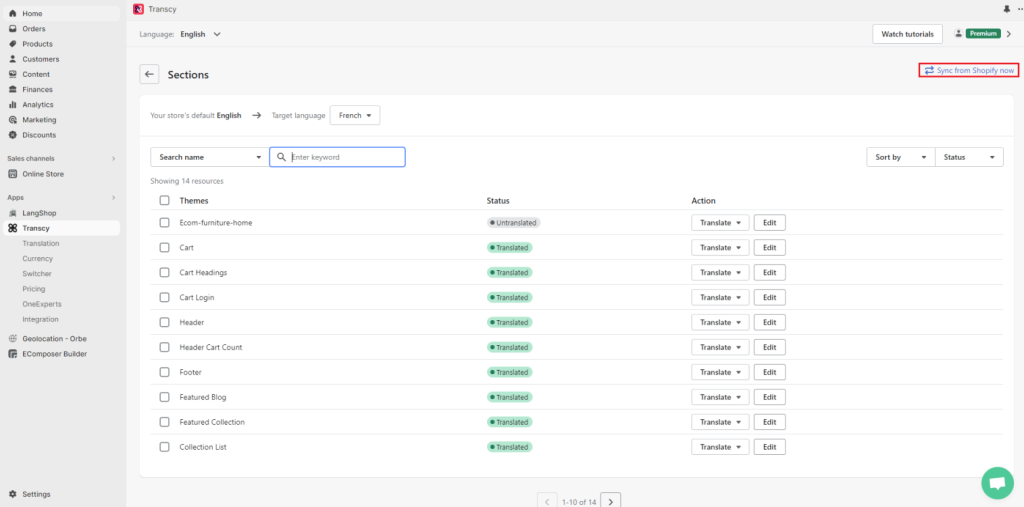The image size is (1024, 507).
Task: Click the Online Store icon
Action: (x=12, y=174)
